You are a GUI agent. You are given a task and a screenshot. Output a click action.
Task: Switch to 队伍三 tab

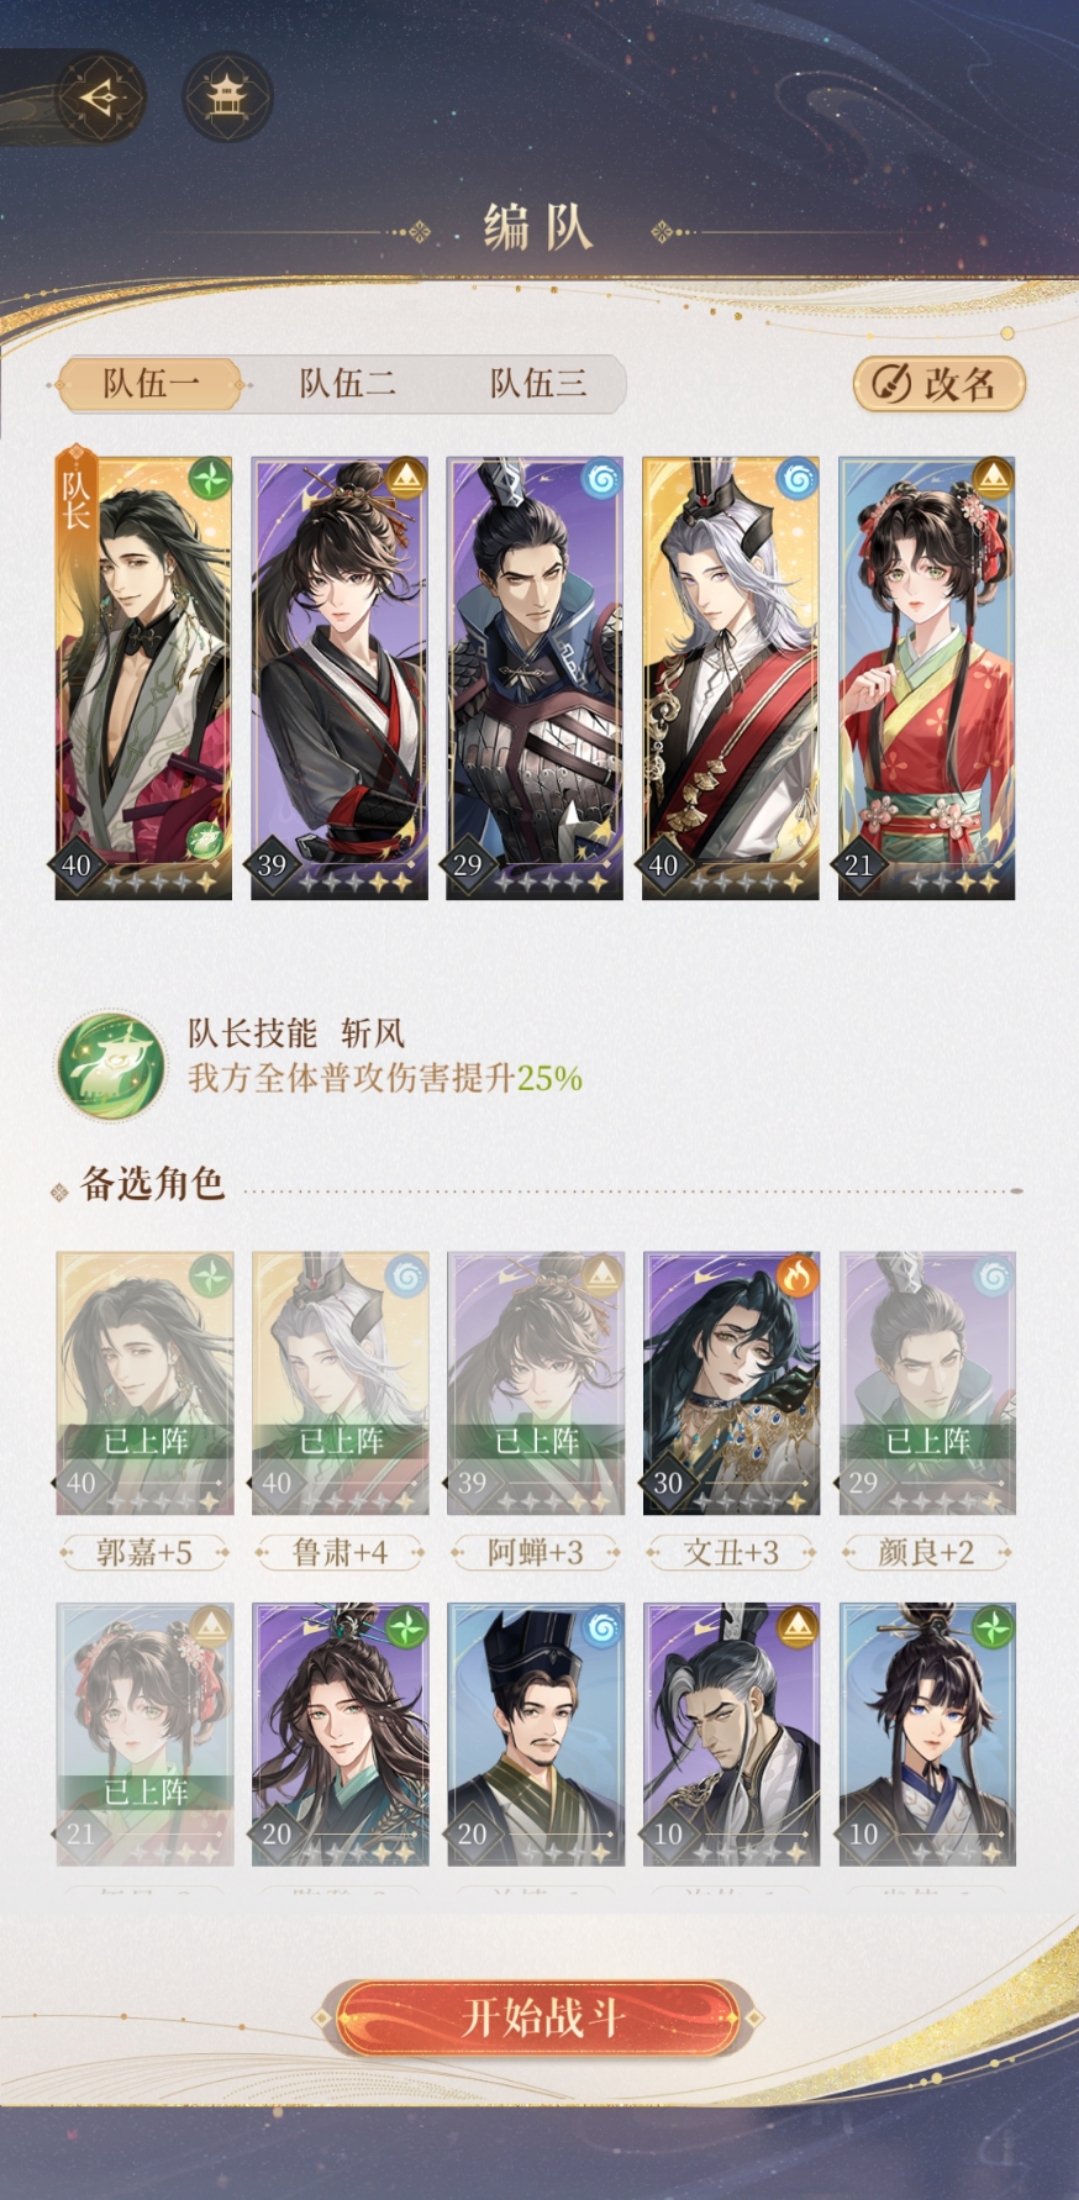[x=537, y=383]
